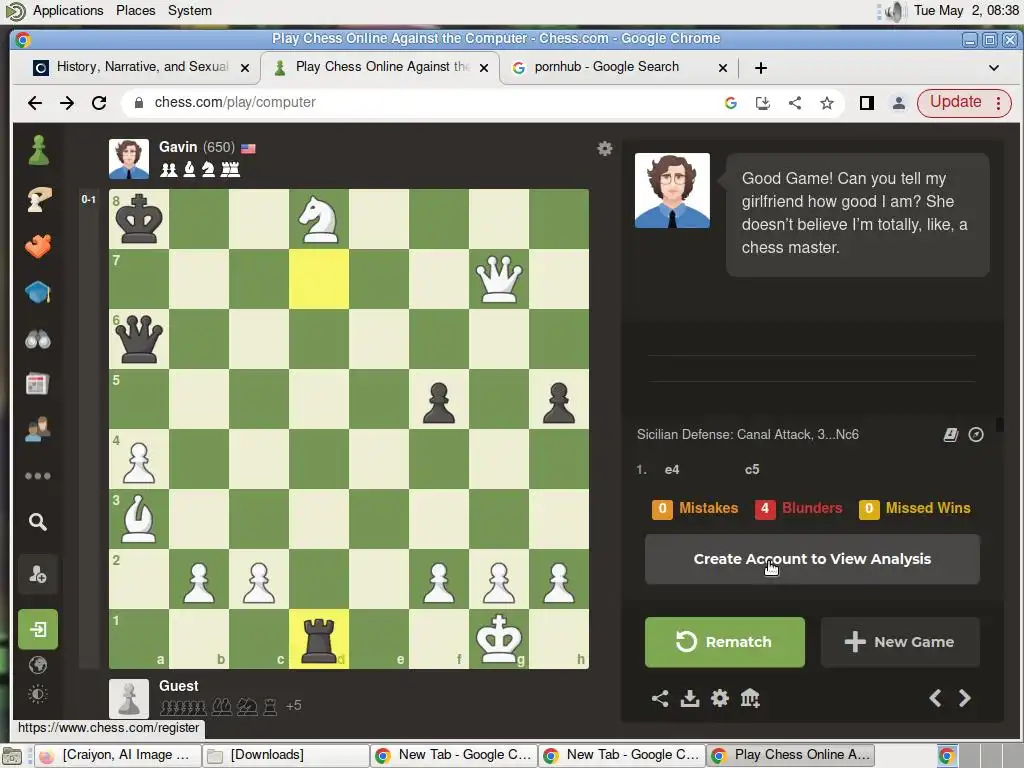Open the More three-dots sidebar item

pos(38,475)
